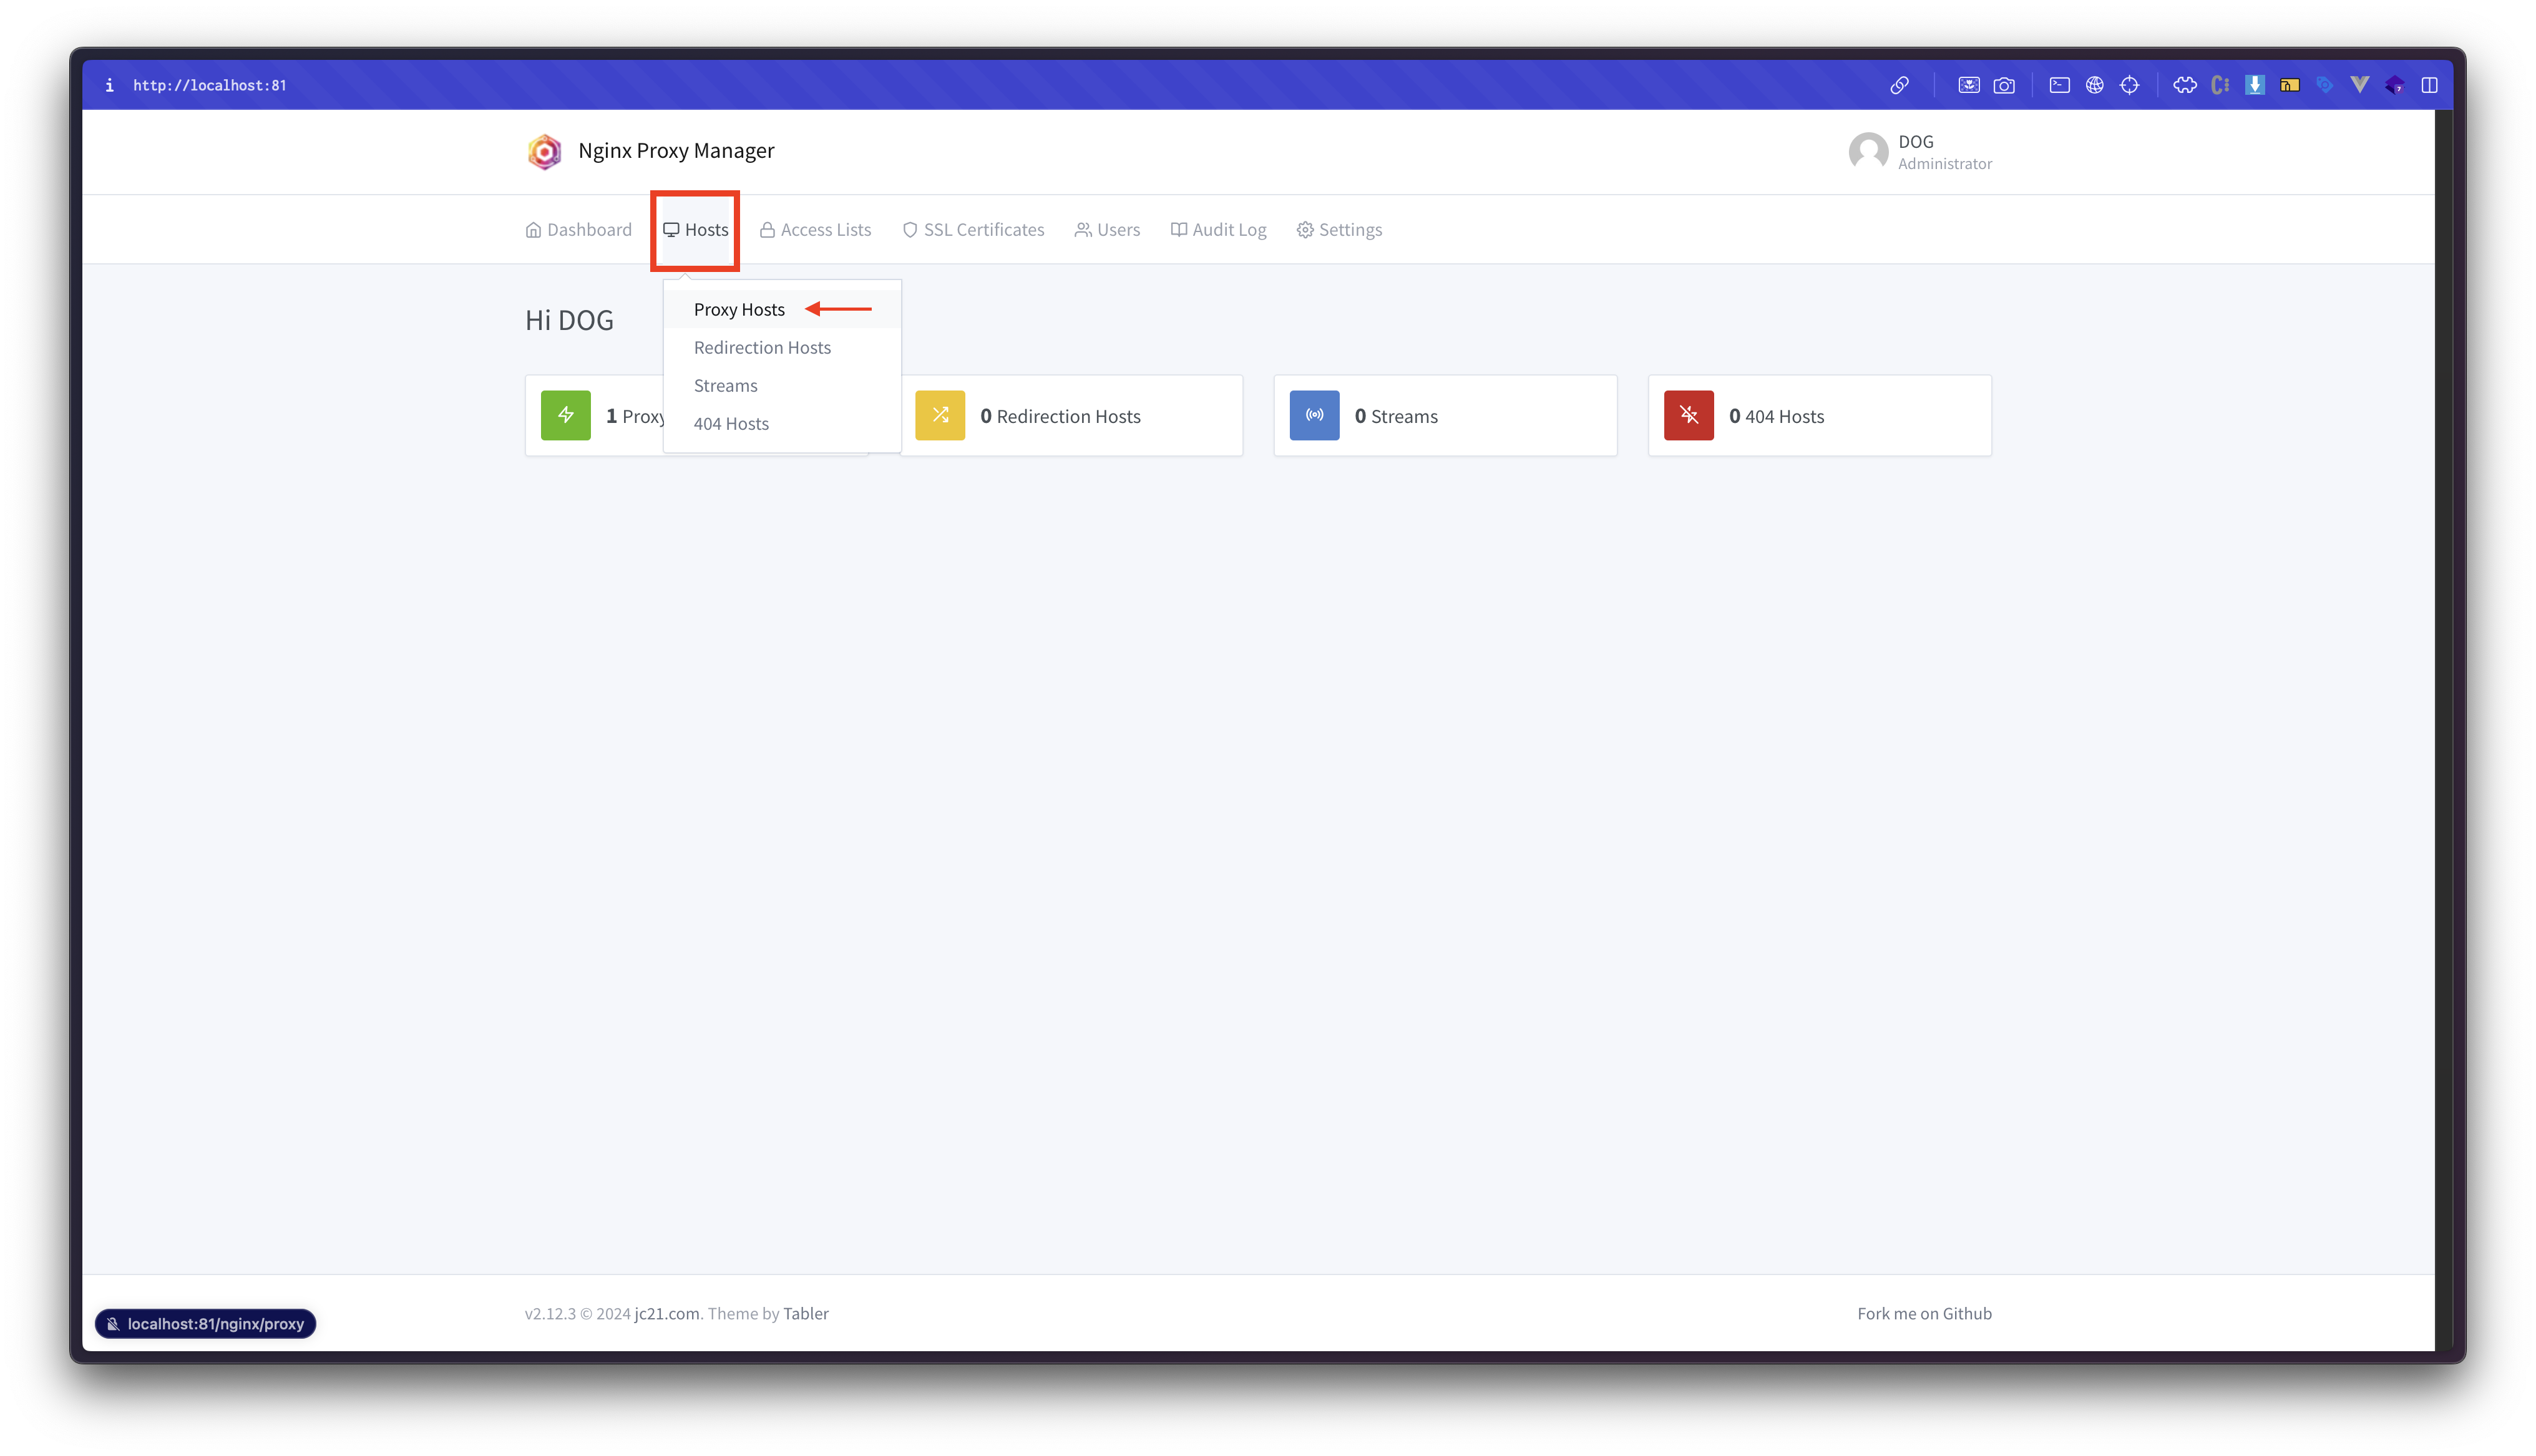Select Streams from the Hosts menu

point(725,386)
